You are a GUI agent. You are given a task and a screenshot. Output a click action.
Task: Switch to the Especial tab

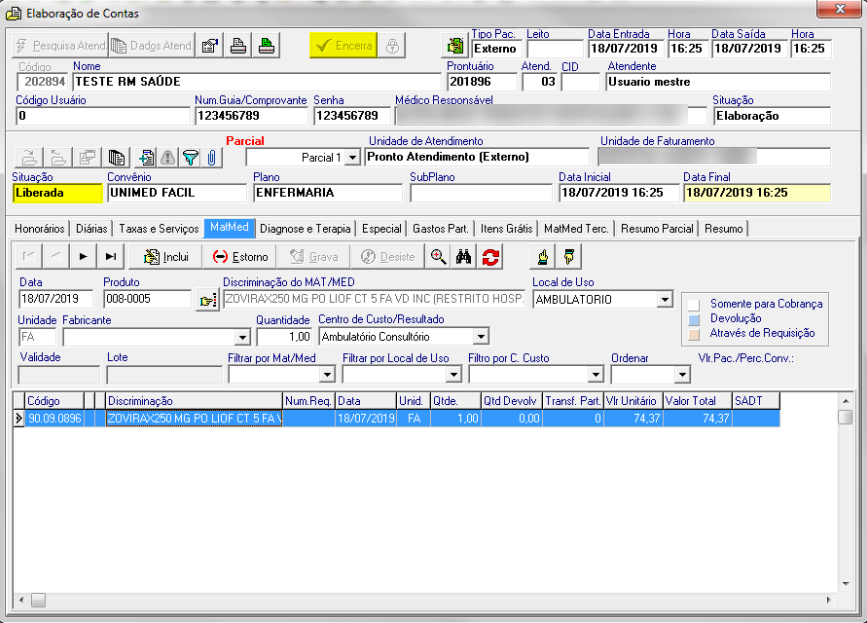pos(382,229)
